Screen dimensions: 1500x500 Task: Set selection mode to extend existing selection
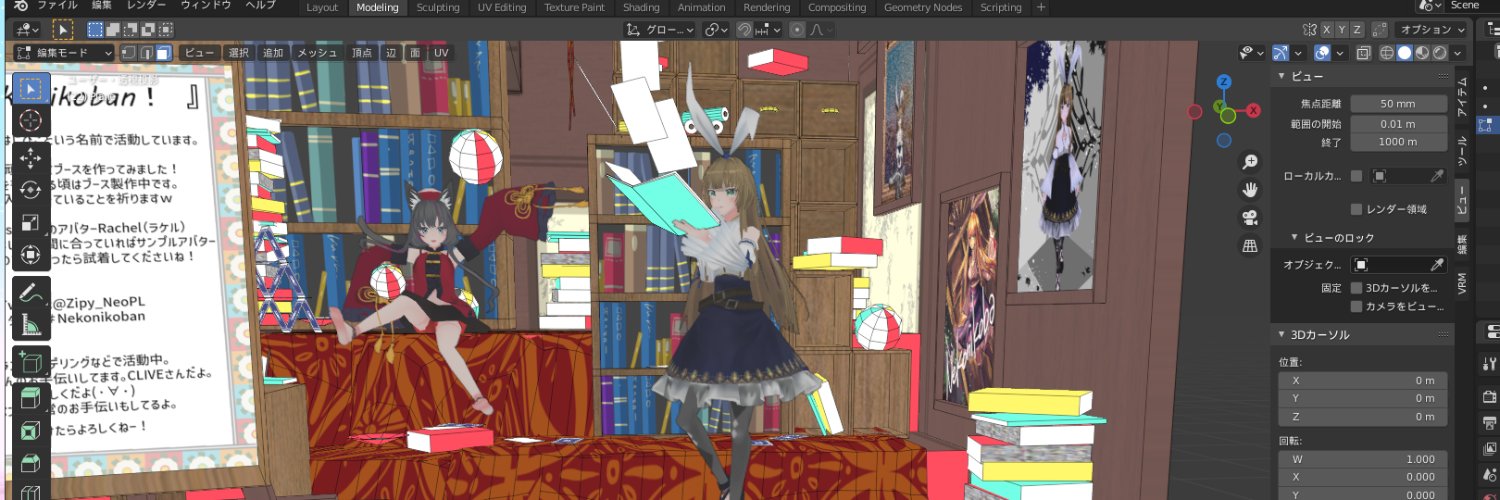point(112,30)
